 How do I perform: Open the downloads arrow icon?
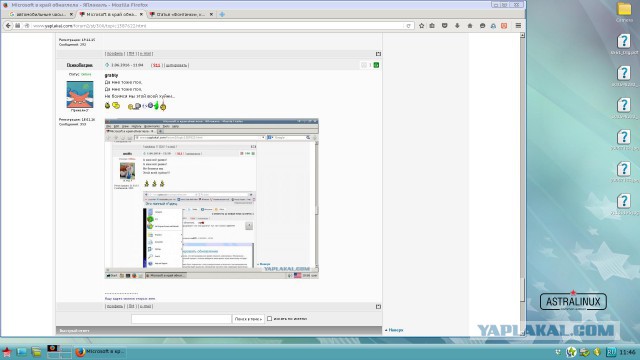[457, 26]
